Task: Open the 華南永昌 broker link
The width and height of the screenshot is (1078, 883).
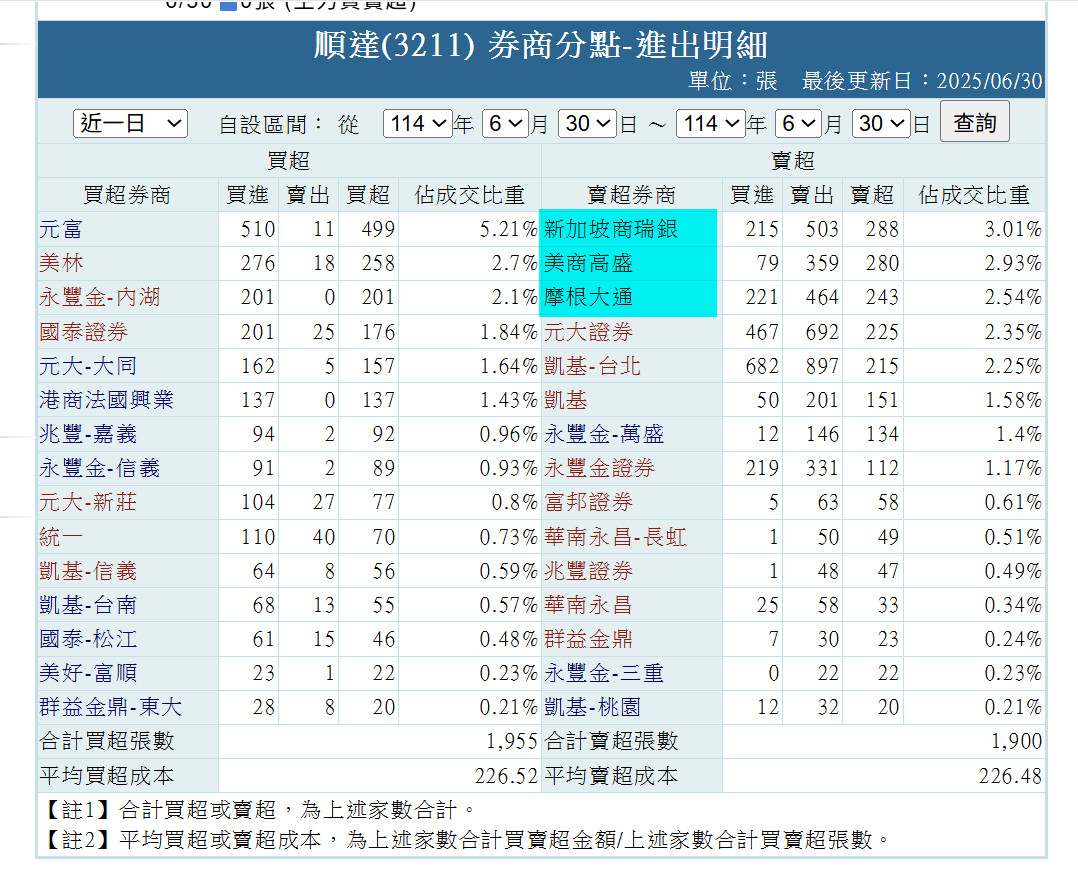Action: click(588, 605)
